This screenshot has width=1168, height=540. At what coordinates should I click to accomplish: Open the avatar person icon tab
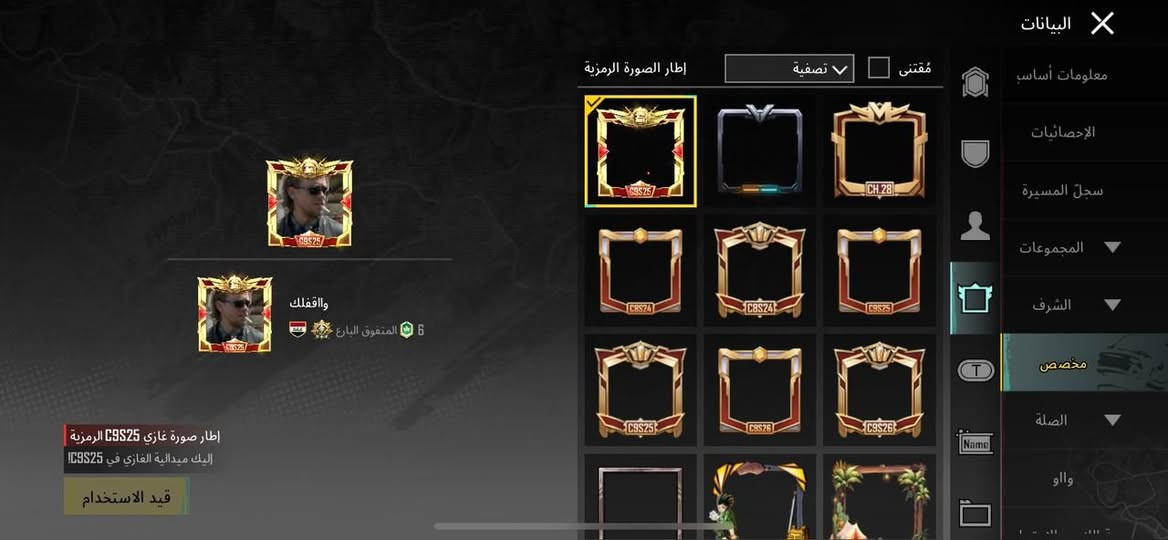click(x=975, y=226)
